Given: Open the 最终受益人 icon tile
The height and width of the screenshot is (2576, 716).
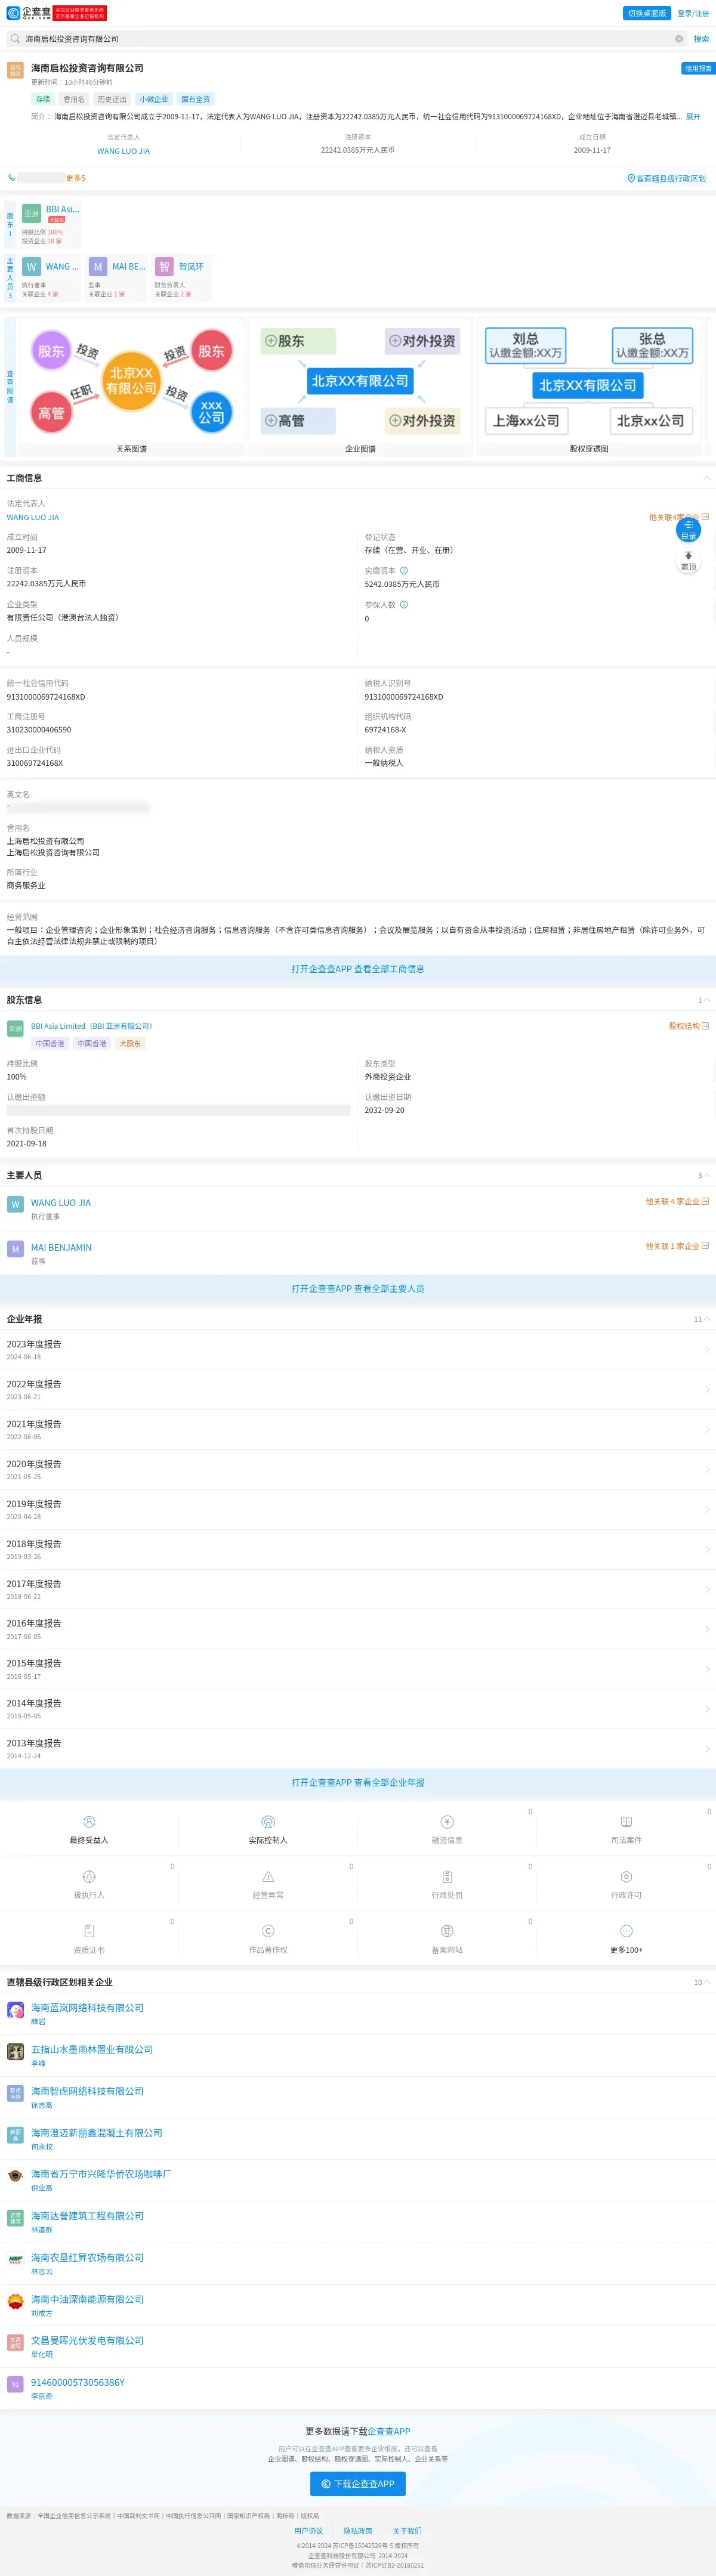Looking at the screenshot, I should [89, 1830].
